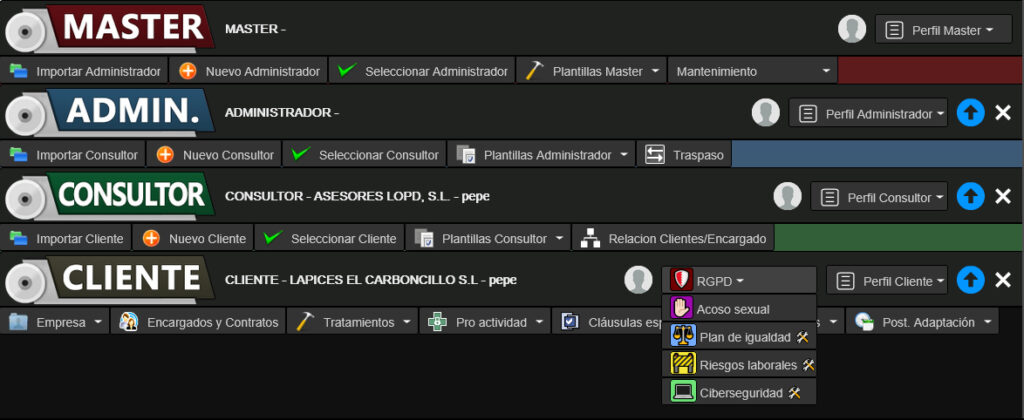Screen dimensions: 1024x420
Task: Open Encargados y Contratos
Action: point(199,322)
